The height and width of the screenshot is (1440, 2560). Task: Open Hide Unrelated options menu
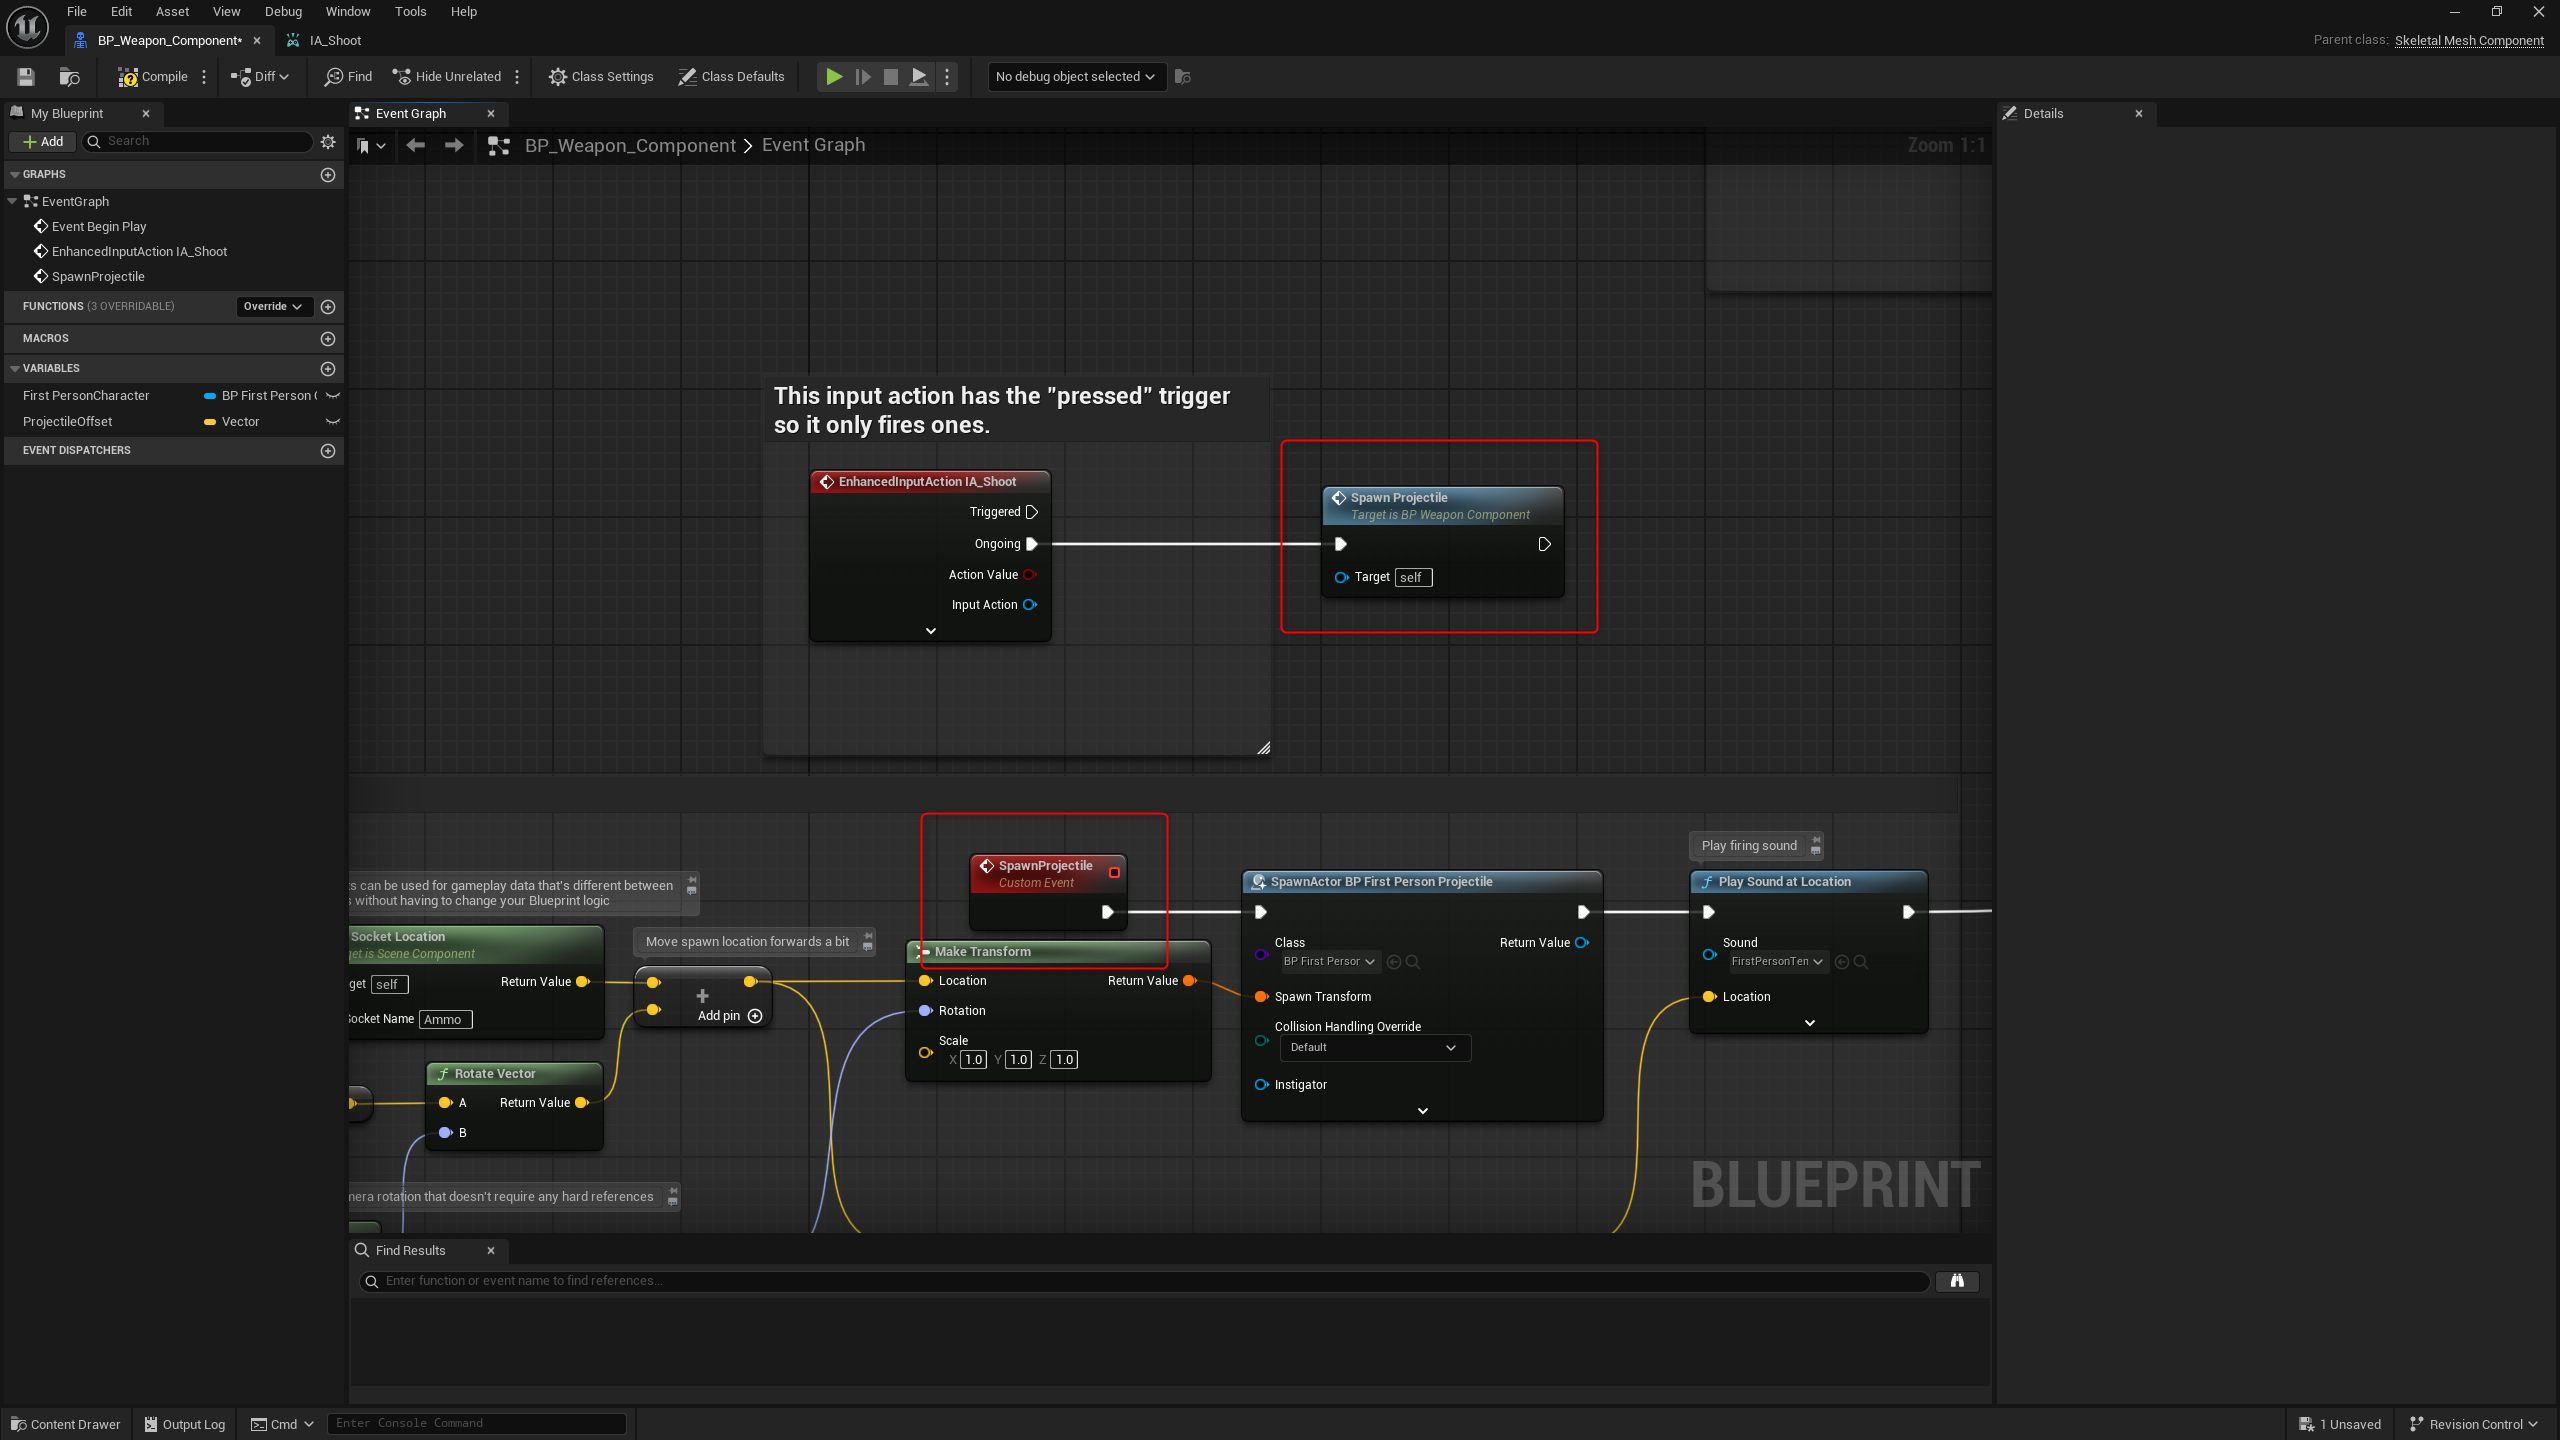point(517,76)
